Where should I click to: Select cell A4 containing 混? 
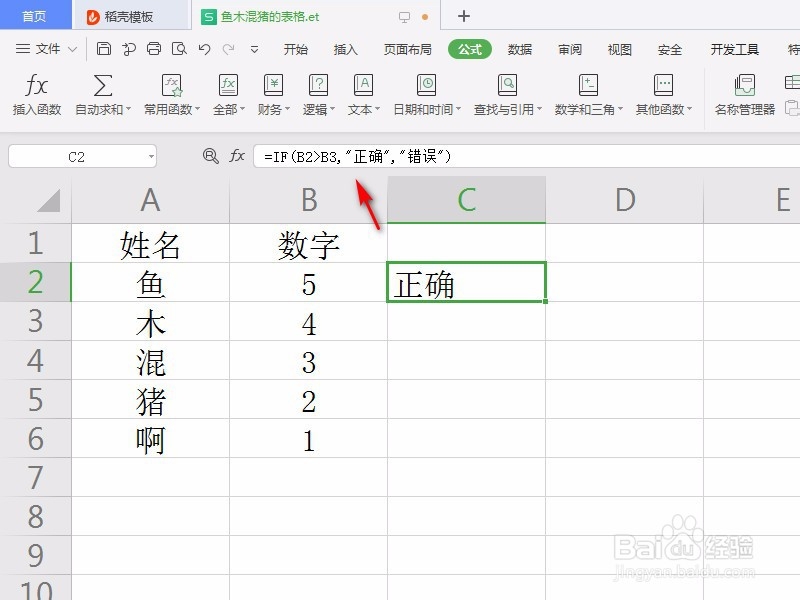pos(151,361)
